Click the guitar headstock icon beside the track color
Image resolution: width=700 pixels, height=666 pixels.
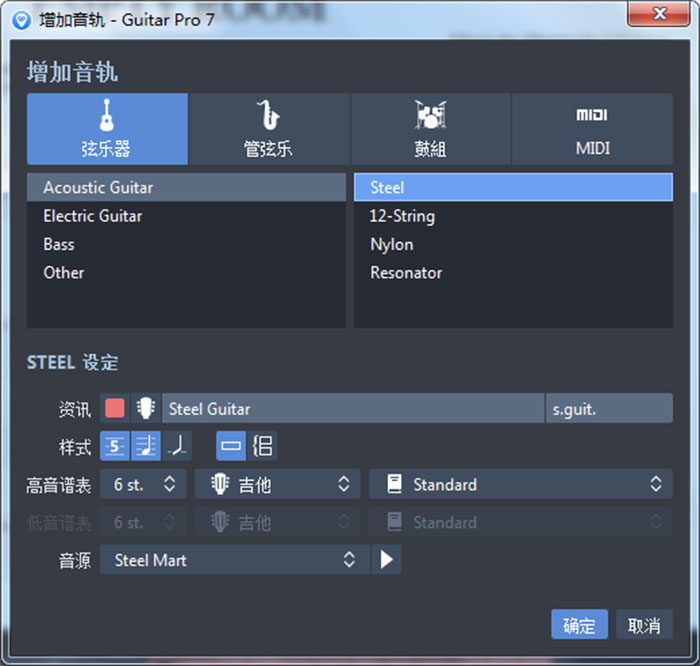point(146,408)
